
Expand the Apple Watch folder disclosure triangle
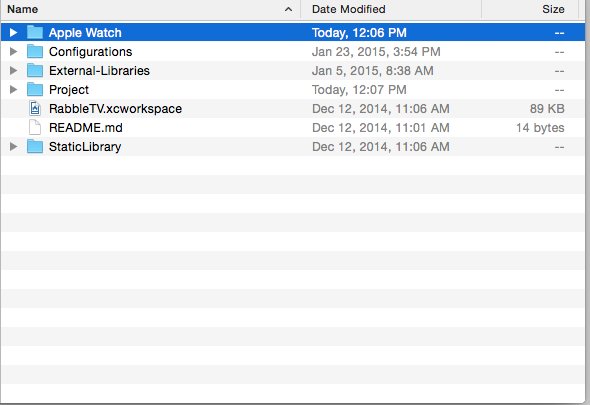[13, 33]
